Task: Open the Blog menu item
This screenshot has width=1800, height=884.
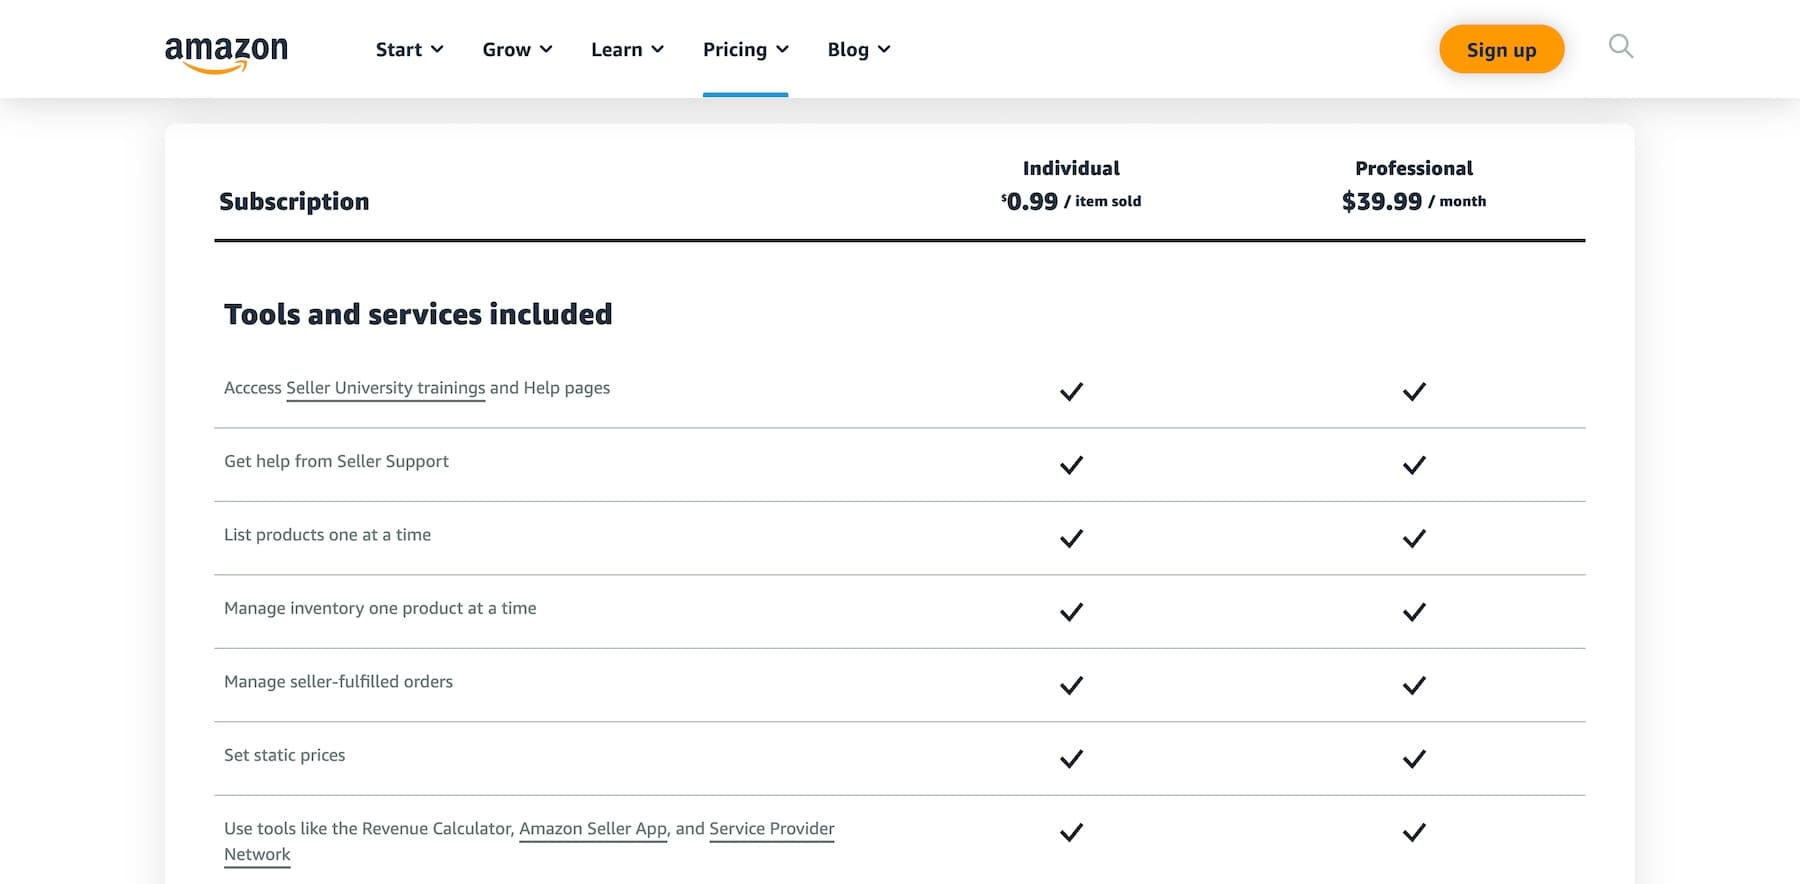Action: click(858, 50)
